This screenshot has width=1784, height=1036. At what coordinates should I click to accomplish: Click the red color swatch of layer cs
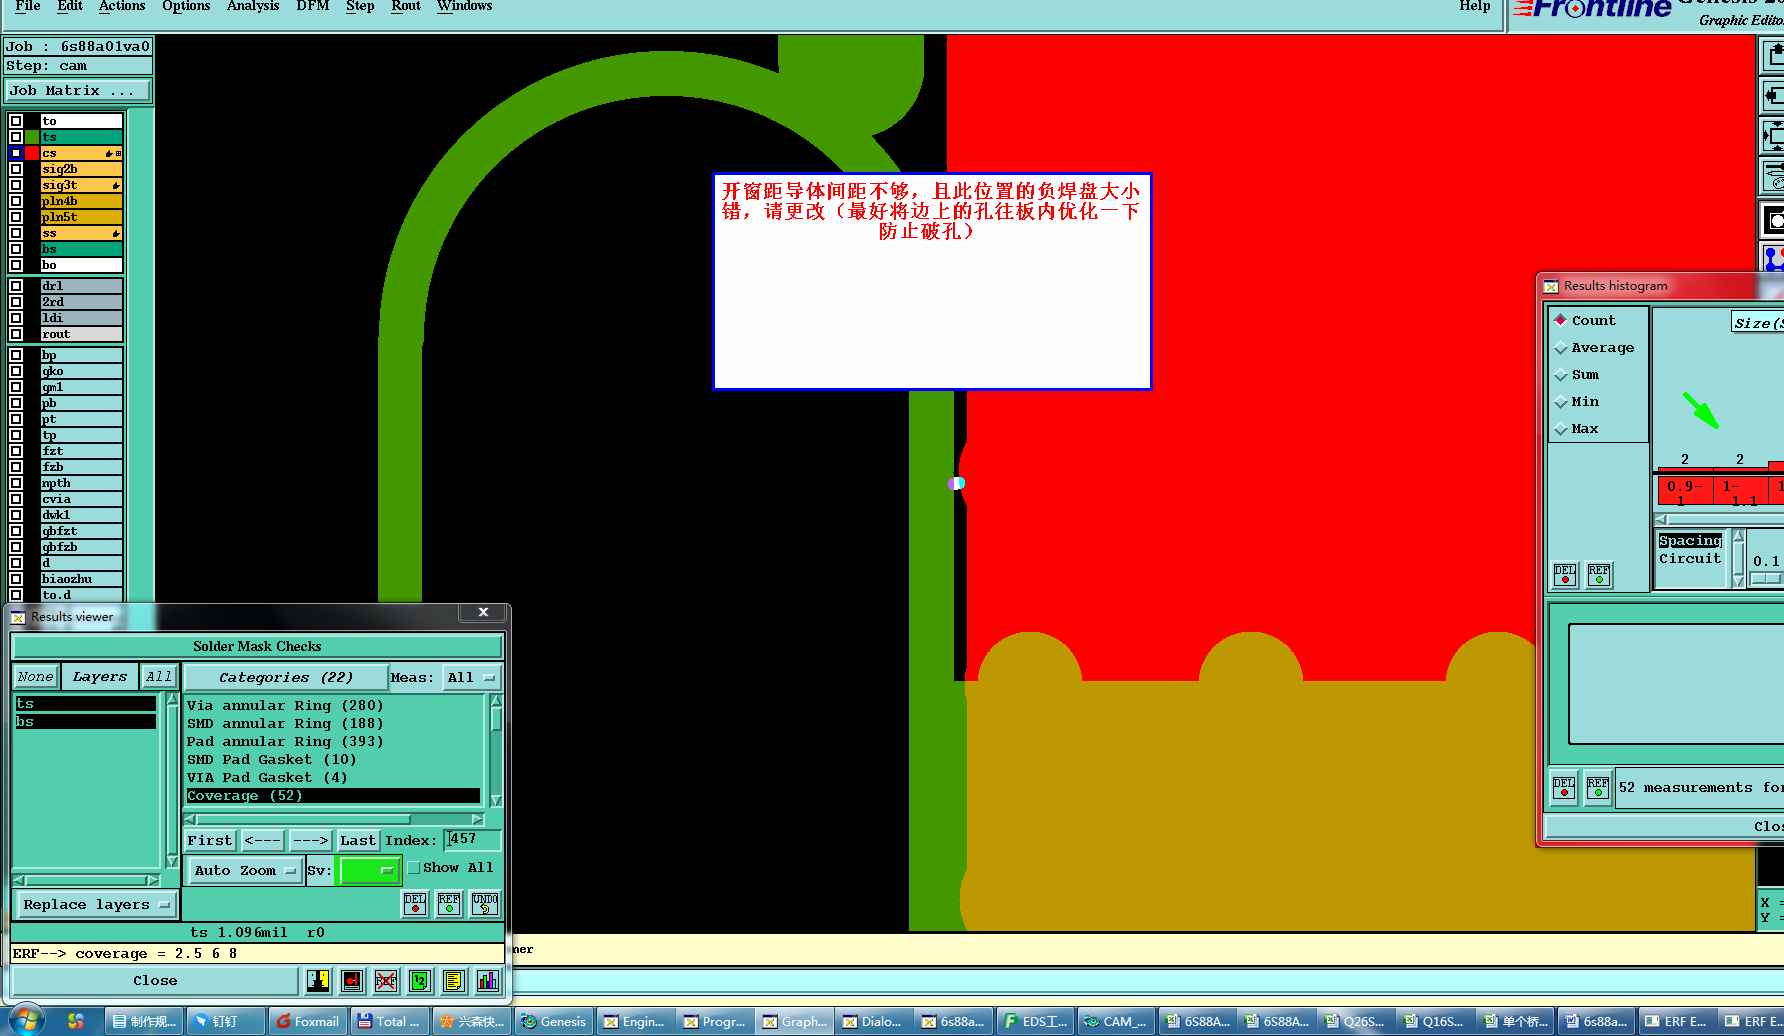click(x=32, y=153)
